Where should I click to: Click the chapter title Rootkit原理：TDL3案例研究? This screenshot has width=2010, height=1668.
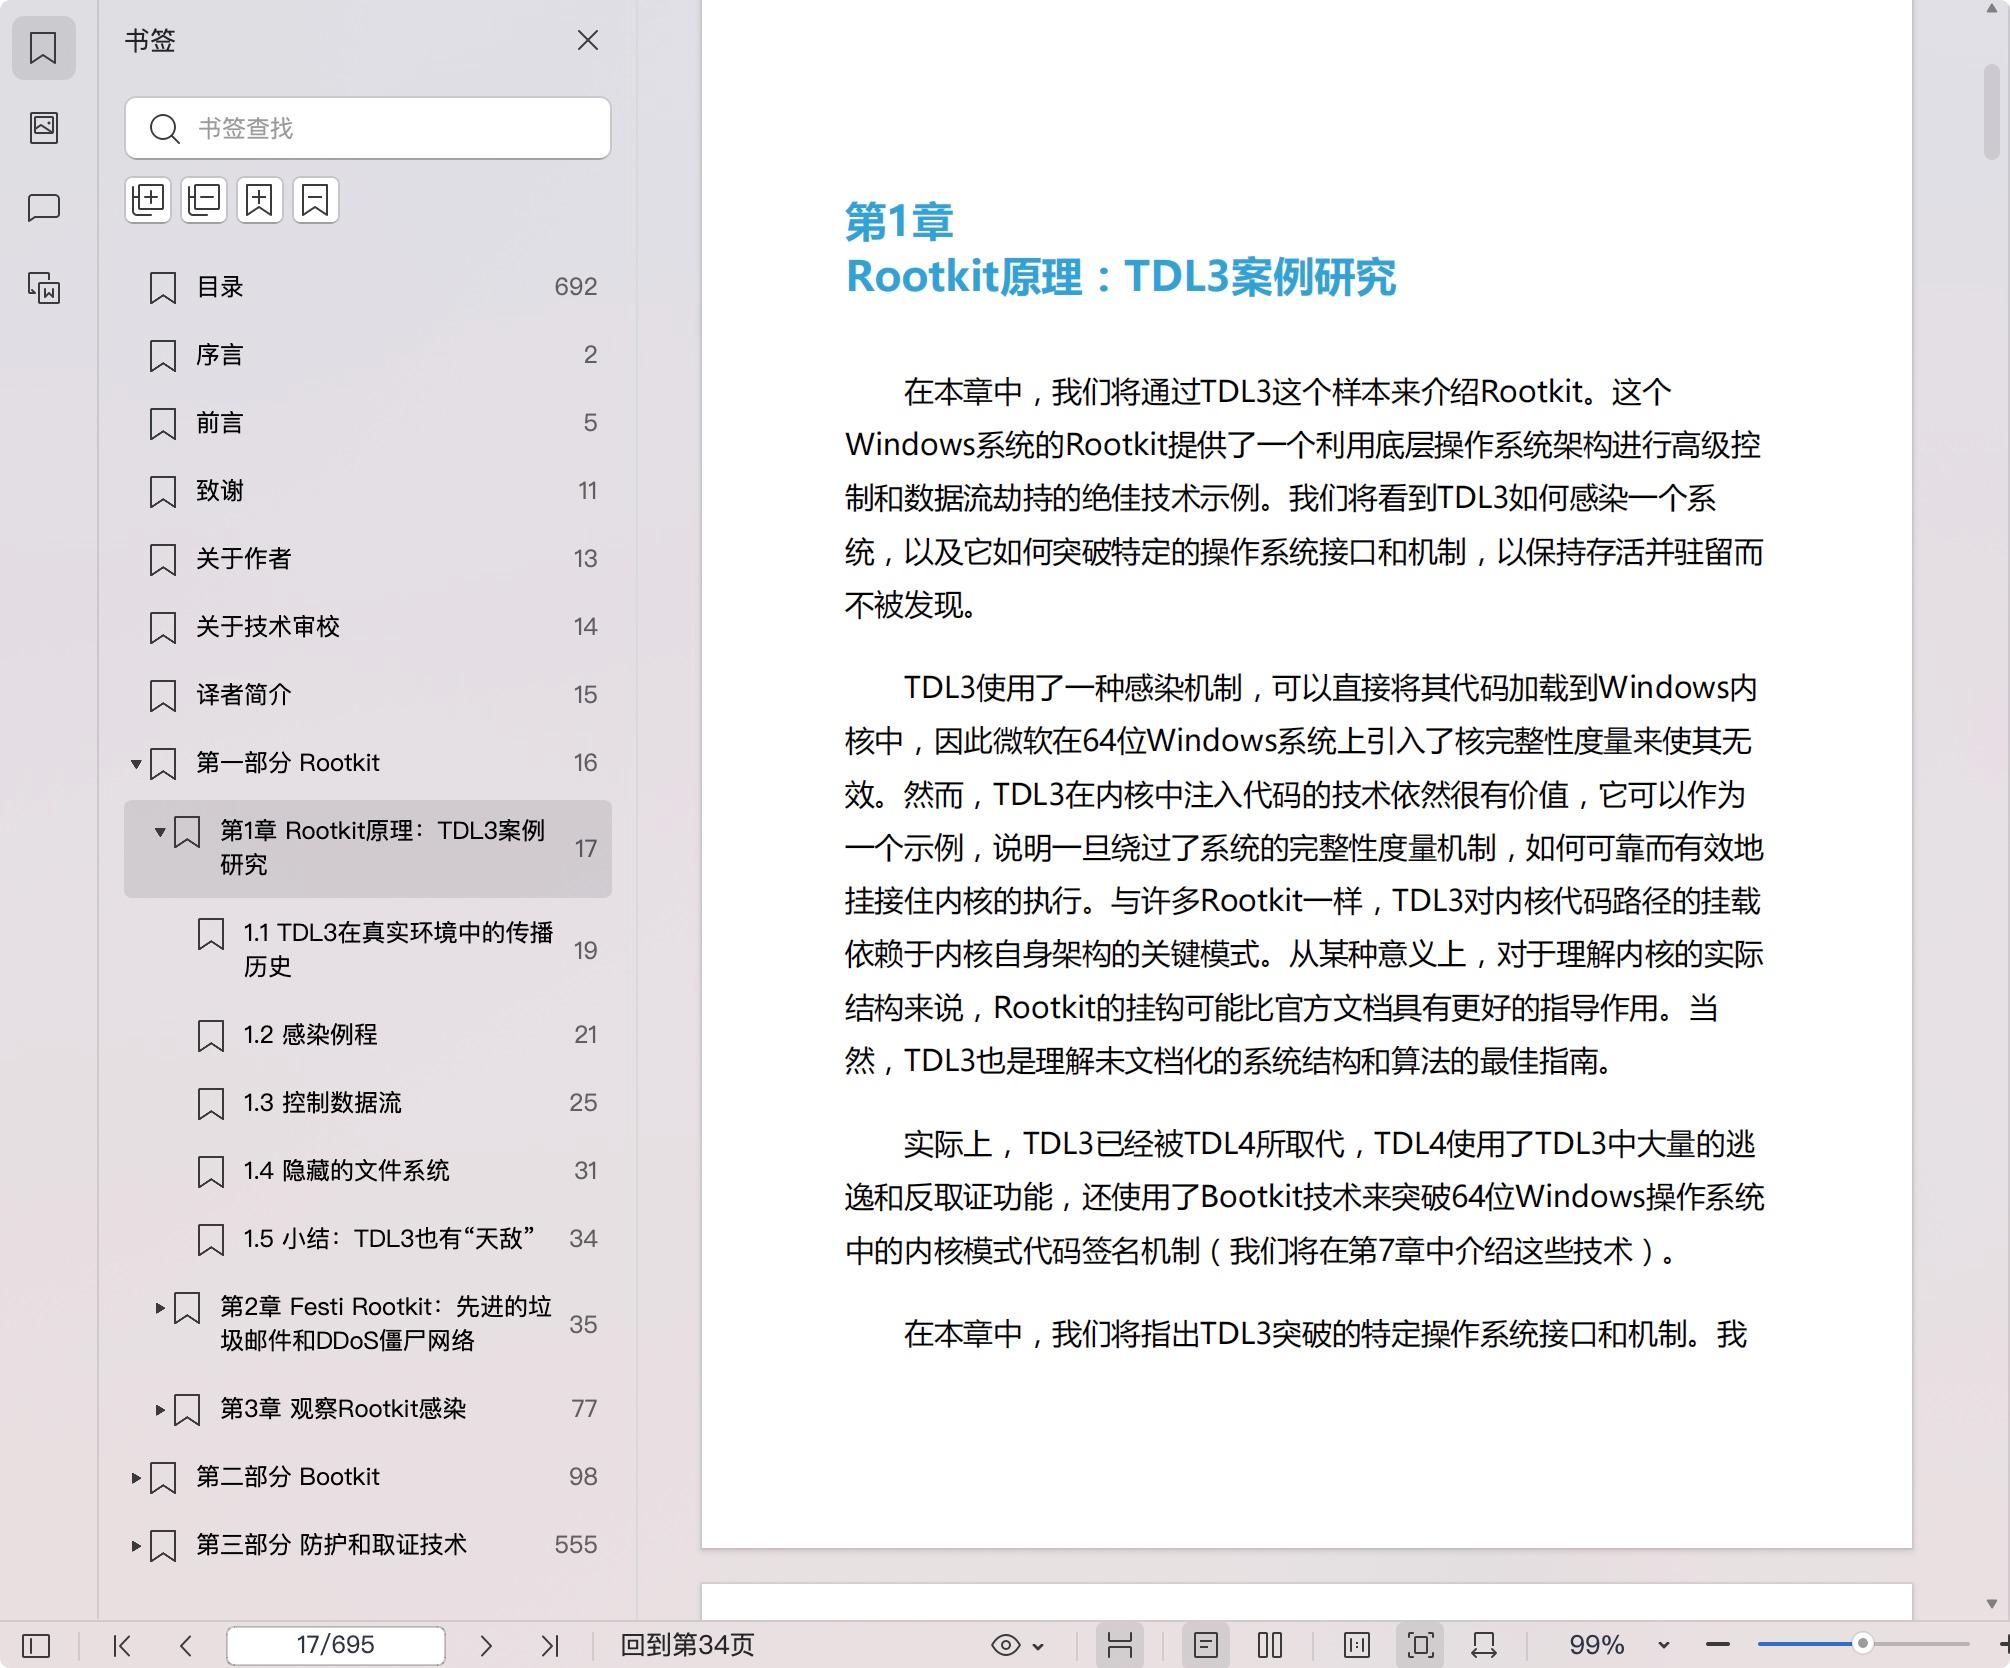1121,277
